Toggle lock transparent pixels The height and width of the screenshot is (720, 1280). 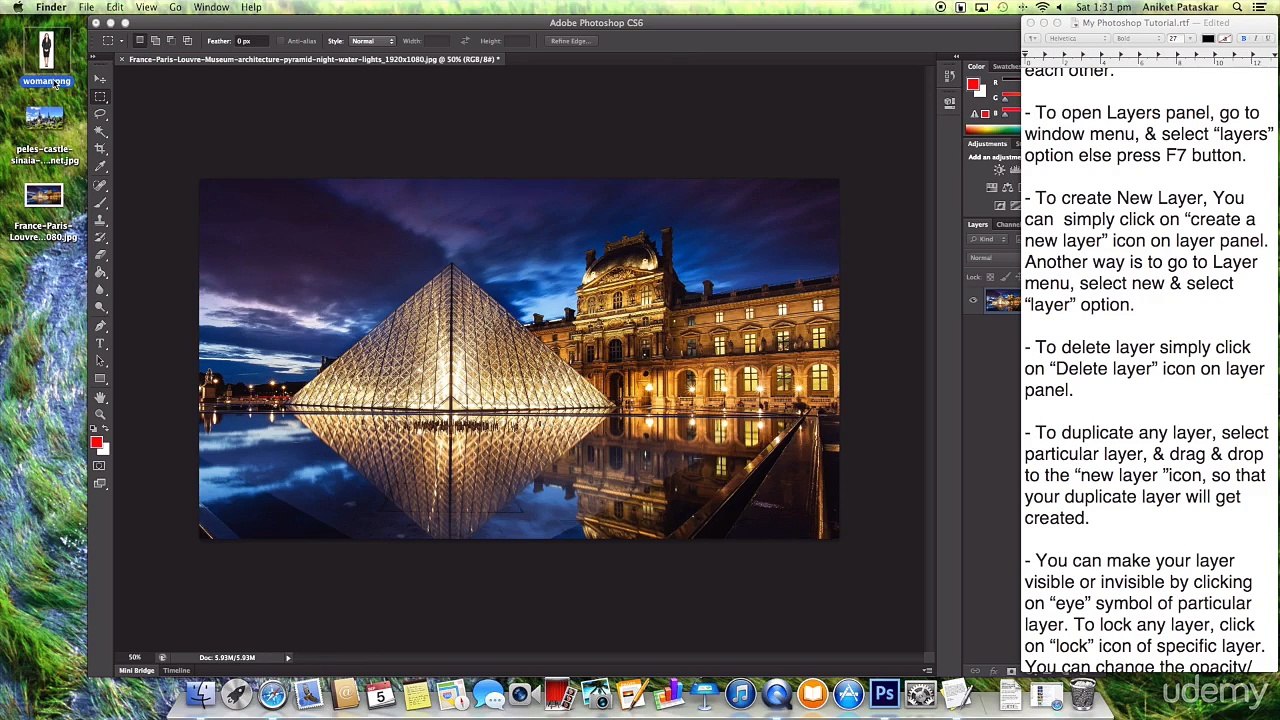pos(990,277)
